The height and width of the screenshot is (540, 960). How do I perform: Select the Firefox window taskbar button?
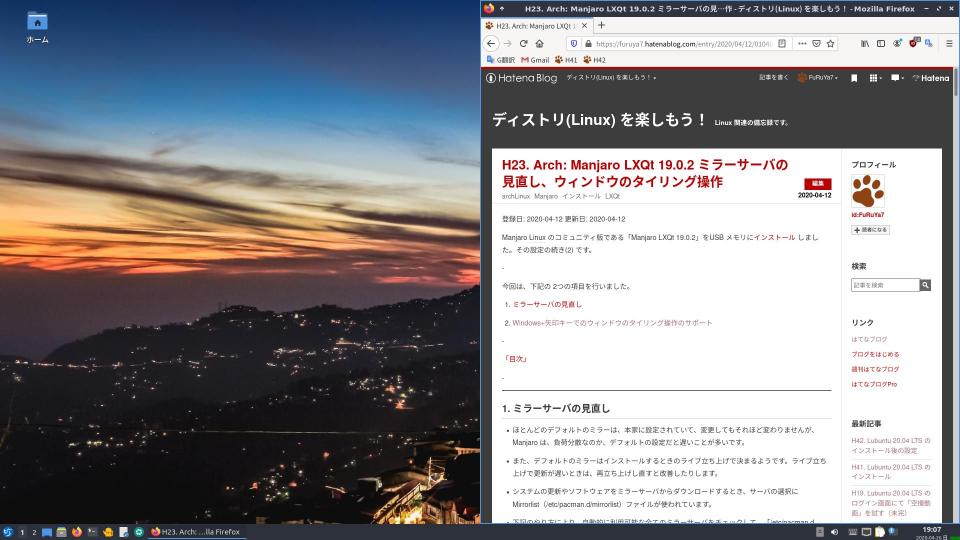pos(197,532)
